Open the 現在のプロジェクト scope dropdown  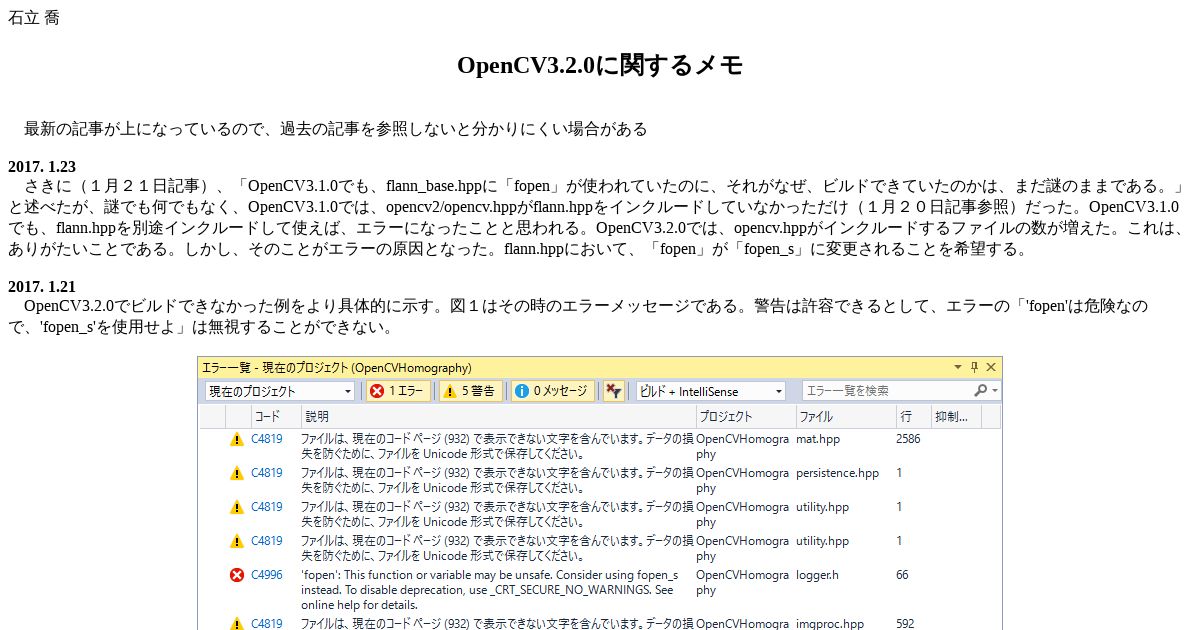pyautogui.click(x=279, y=391)
